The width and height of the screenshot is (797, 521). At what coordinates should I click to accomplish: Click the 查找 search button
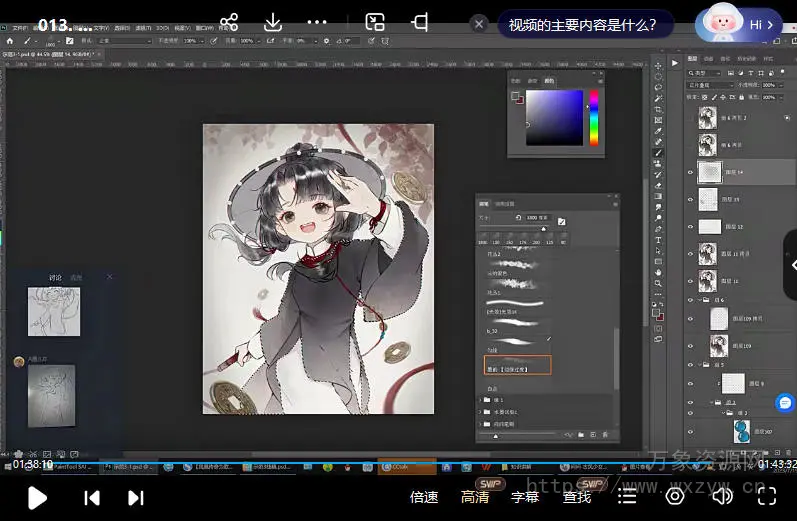tap(576, 497)
